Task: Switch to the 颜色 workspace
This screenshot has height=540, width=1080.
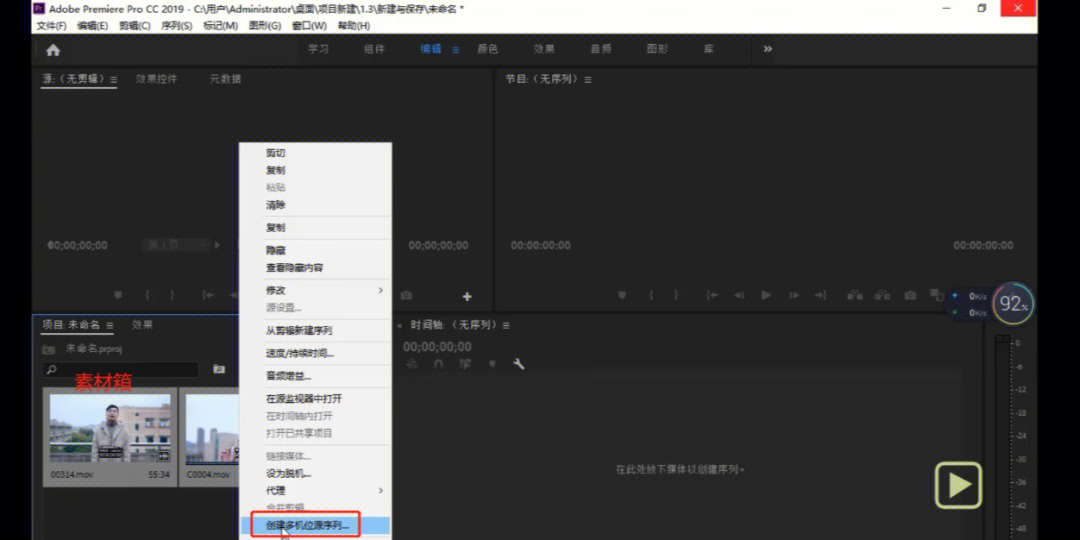Action: [x=488, y=50]
